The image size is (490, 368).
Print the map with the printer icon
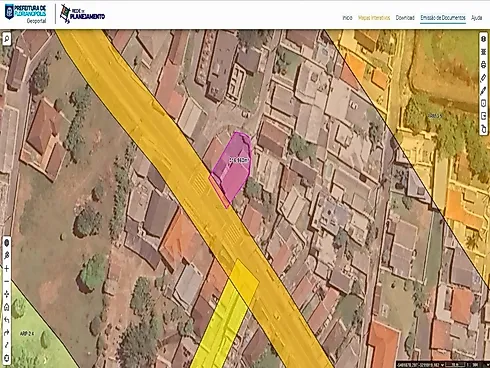tap(484, 65)
